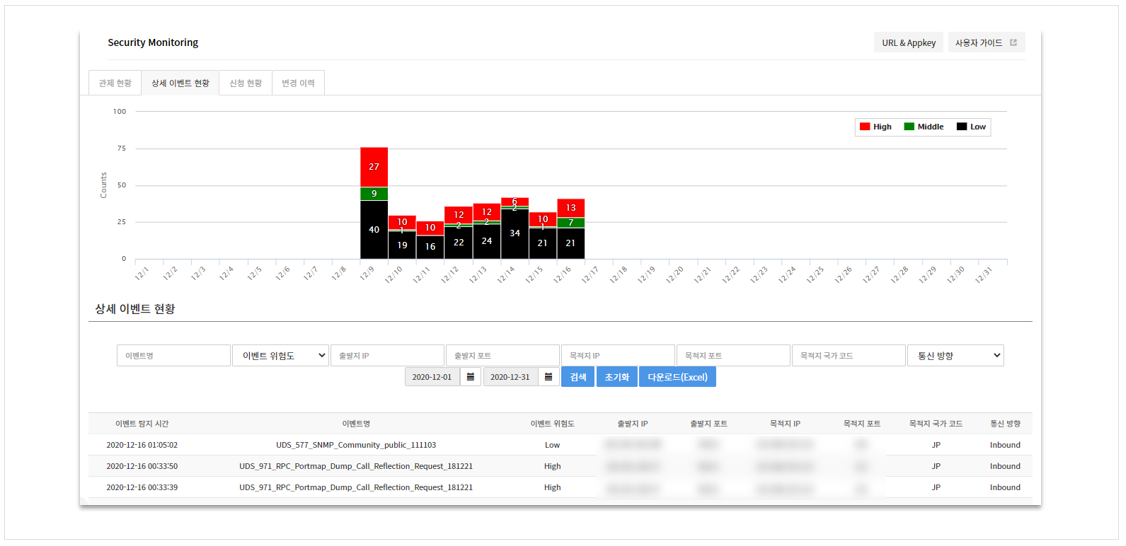1126x546 pixels.
Task: Click the 이벤트 탐지 시간 column header
Action: (141, 424)
